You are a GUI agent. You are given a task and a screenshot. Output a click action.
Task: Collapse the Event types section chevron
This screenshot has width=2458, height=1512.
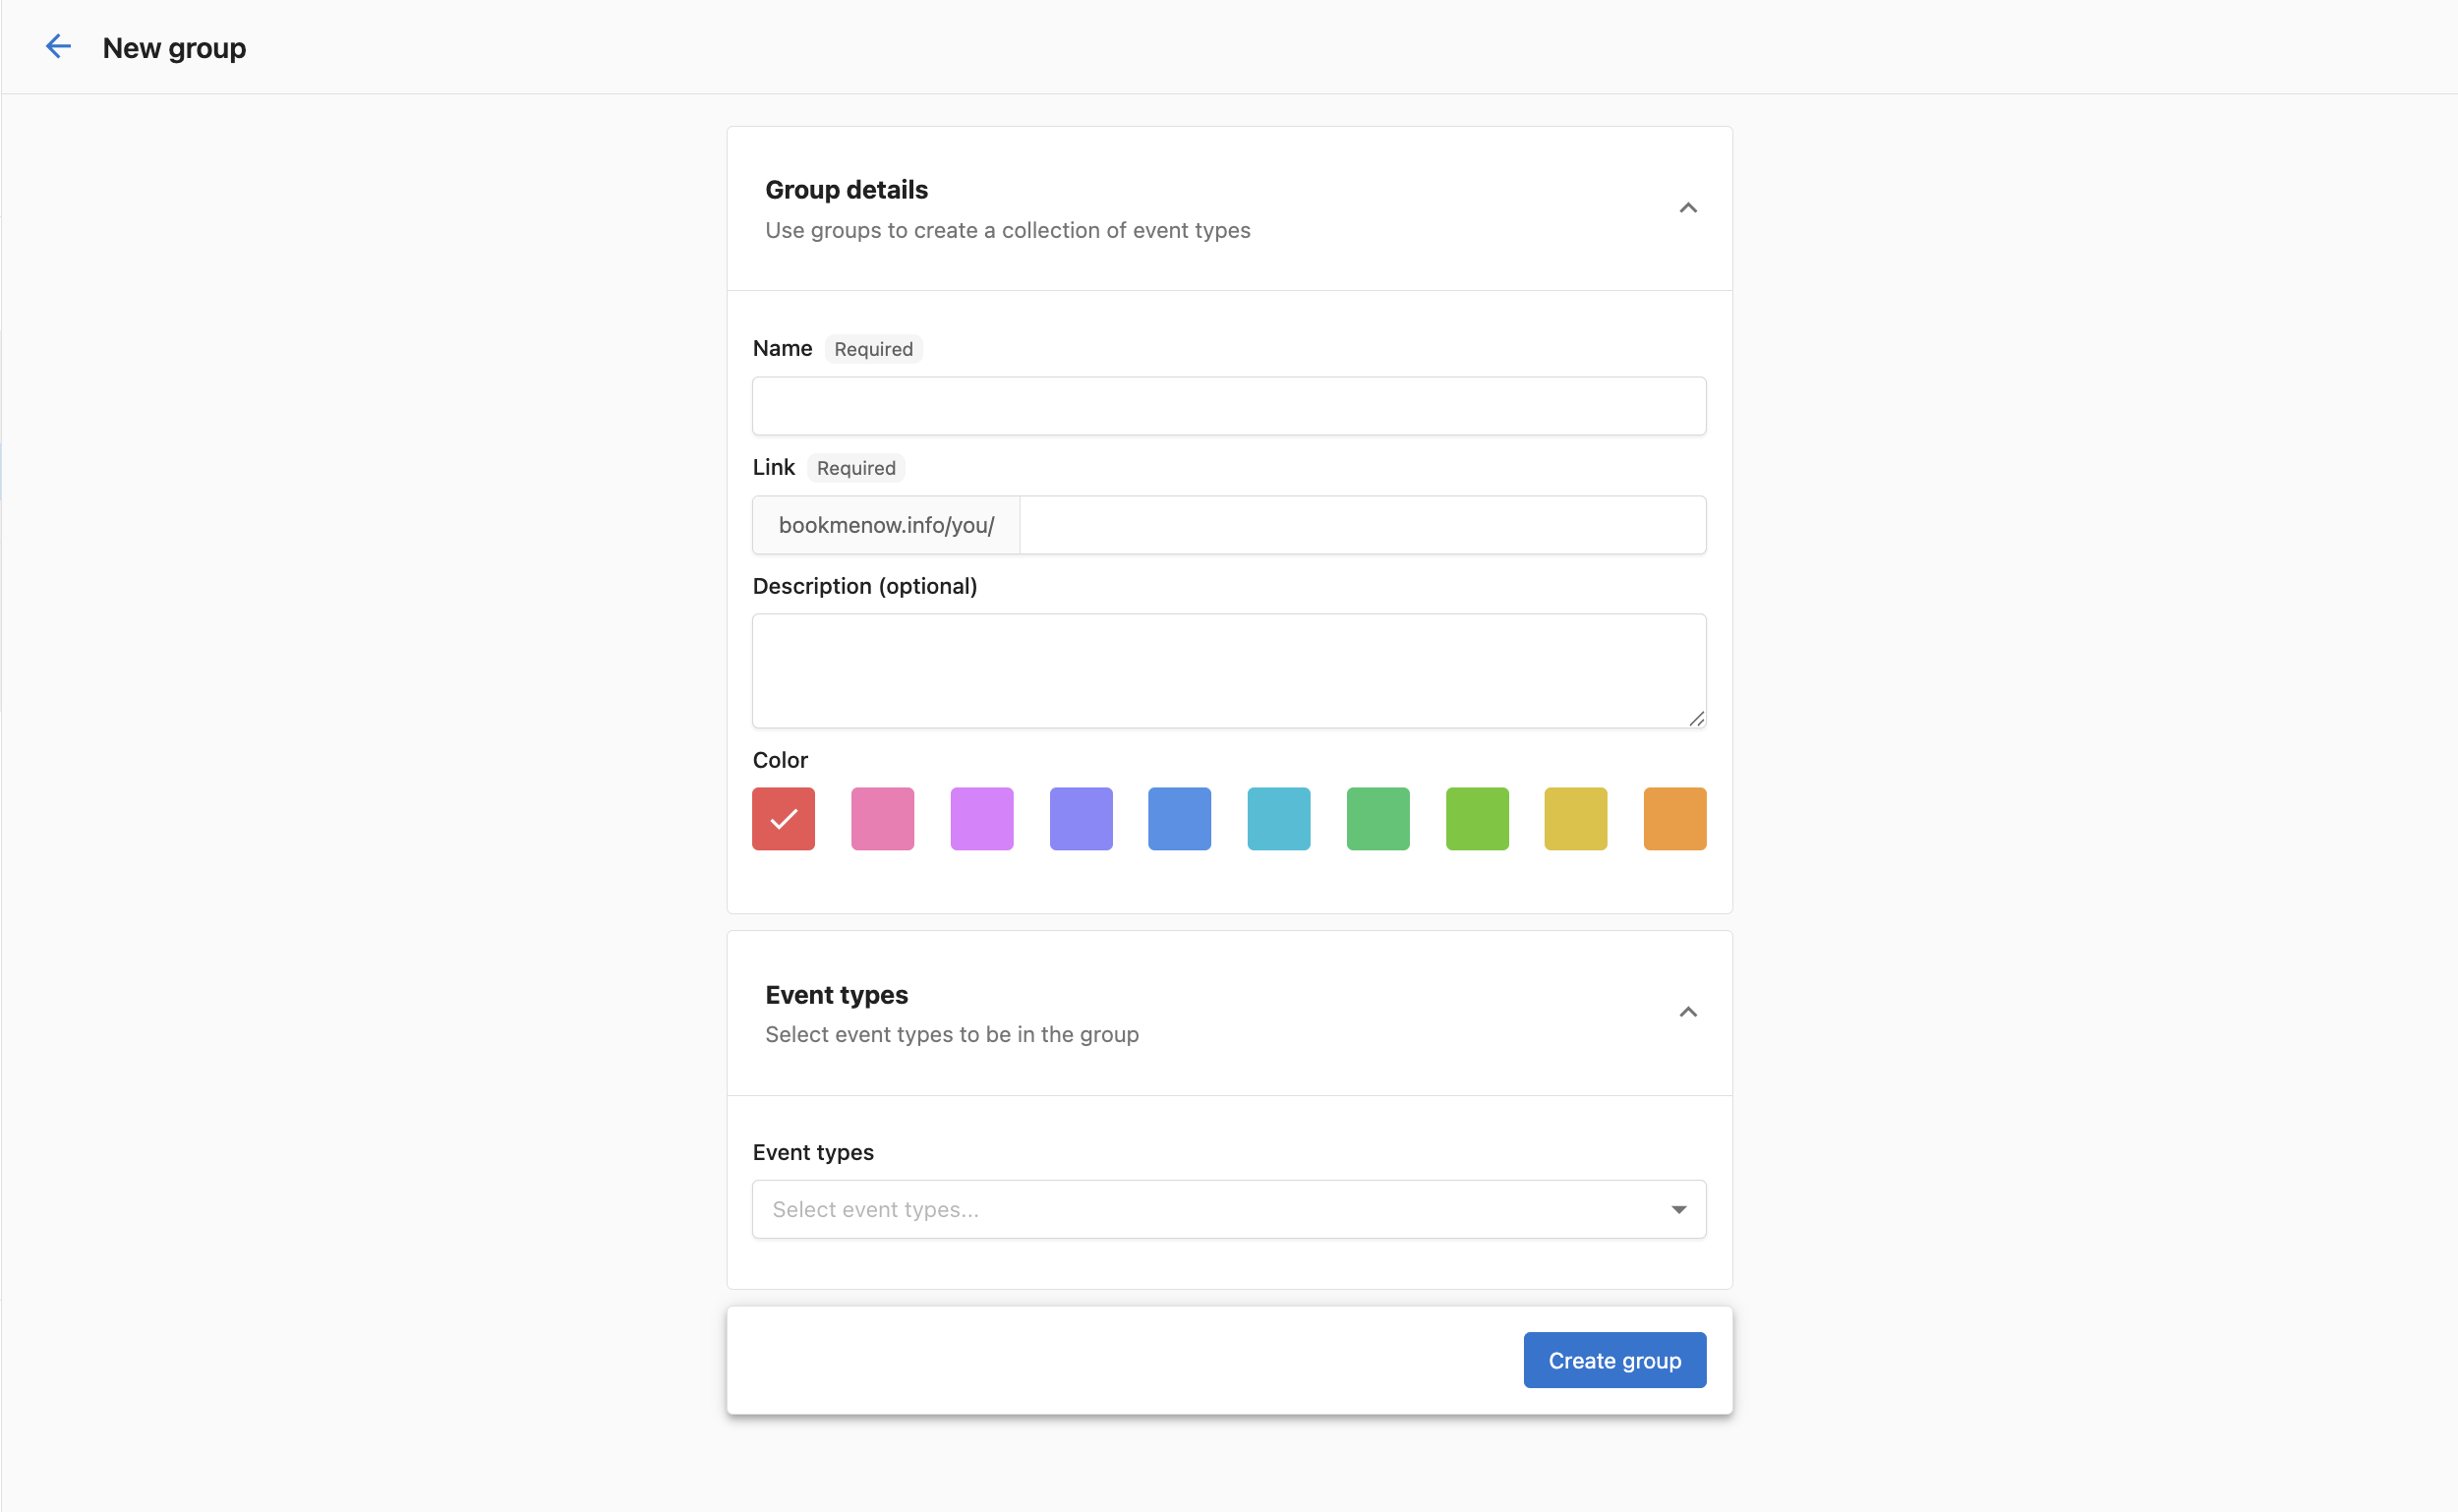point(1687,1012)
